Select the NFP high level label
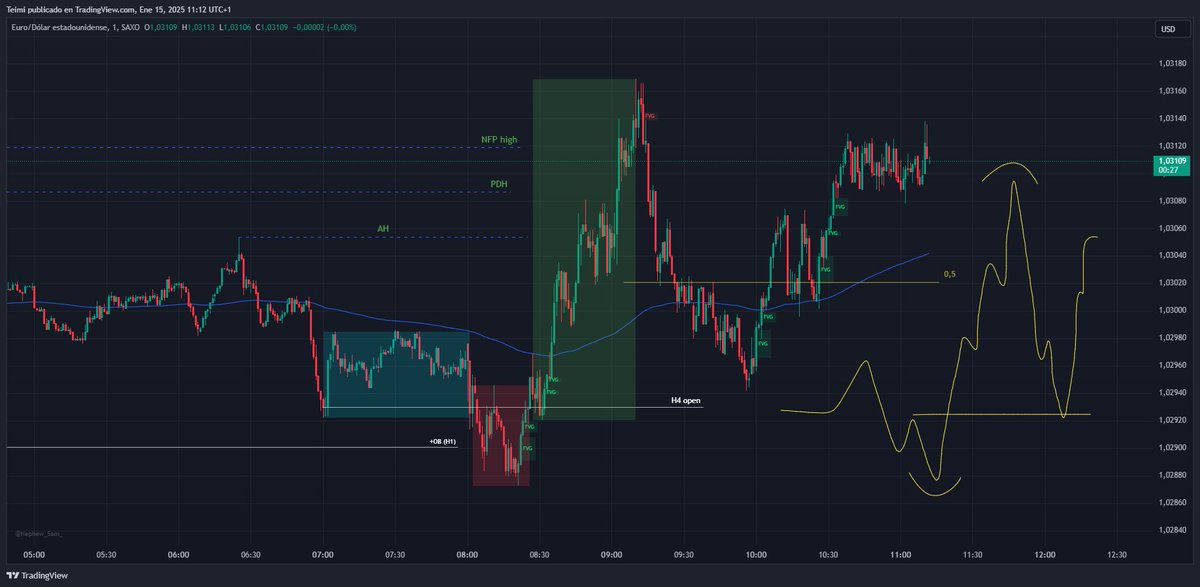 [499, 140]
